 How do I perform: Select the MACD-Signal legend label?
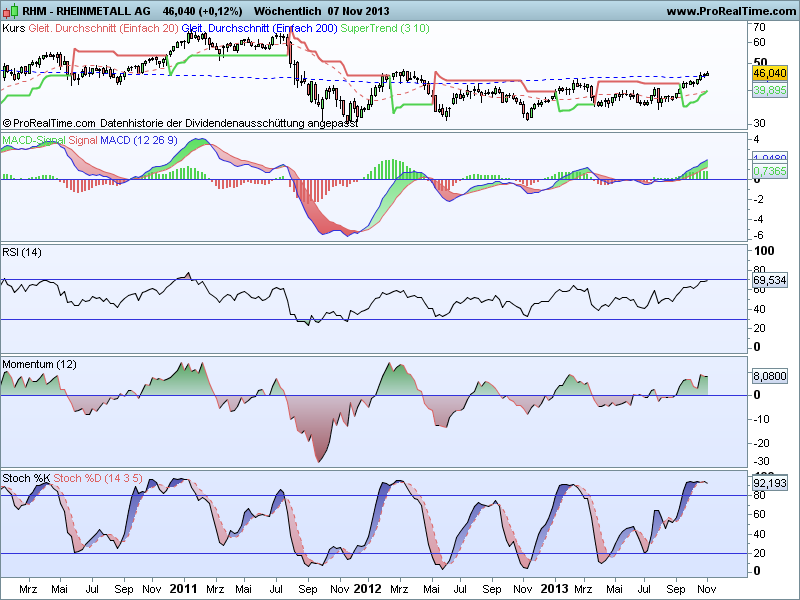34,140
